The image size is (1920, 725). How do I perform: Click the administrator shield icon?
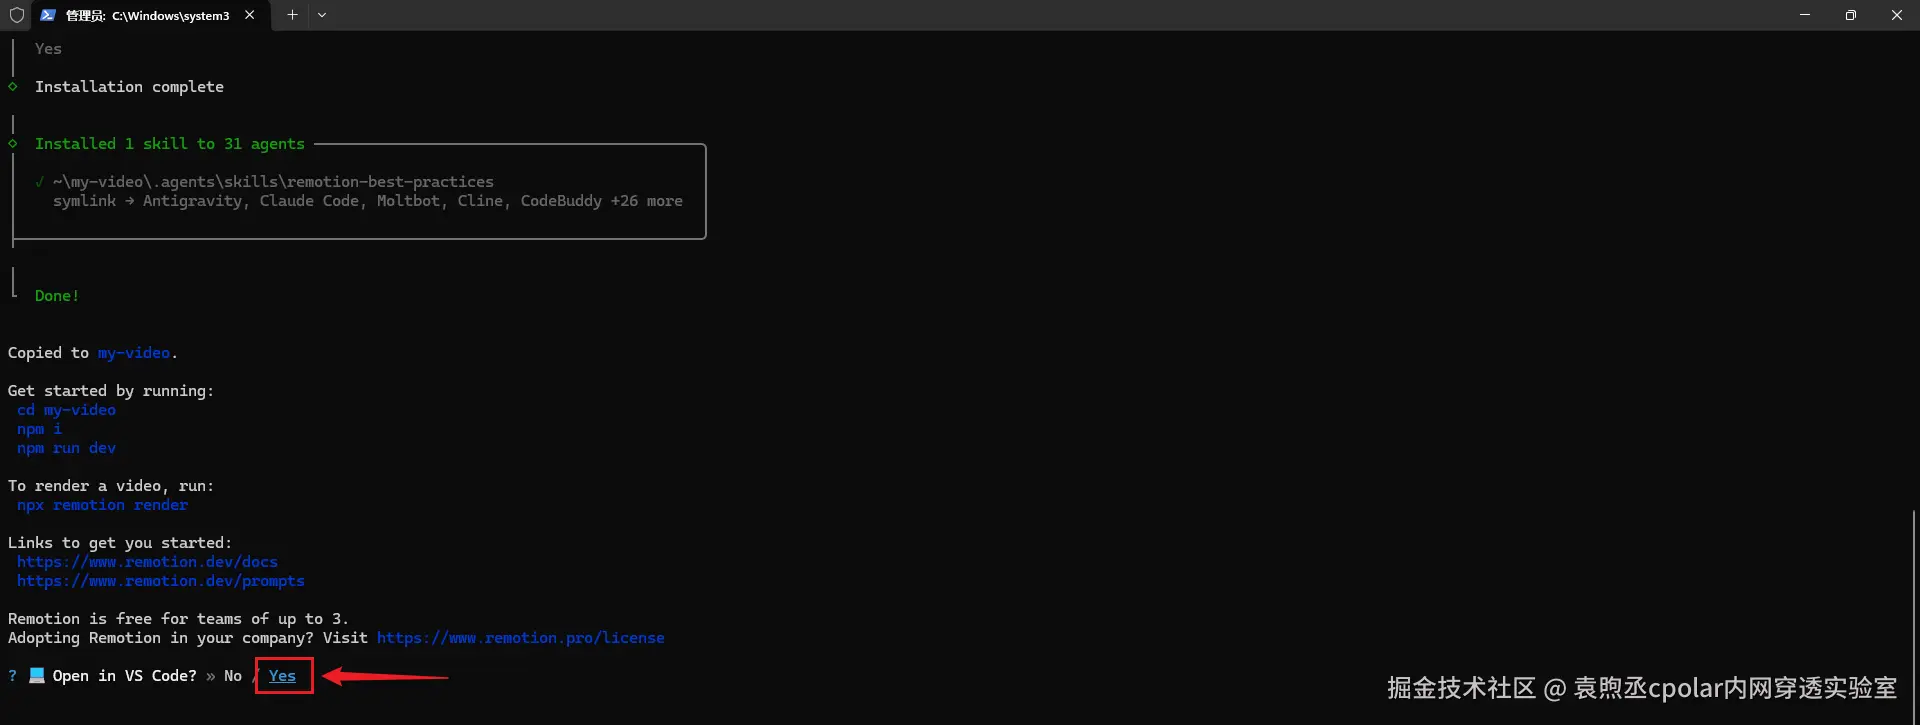(x=17, y=15)
